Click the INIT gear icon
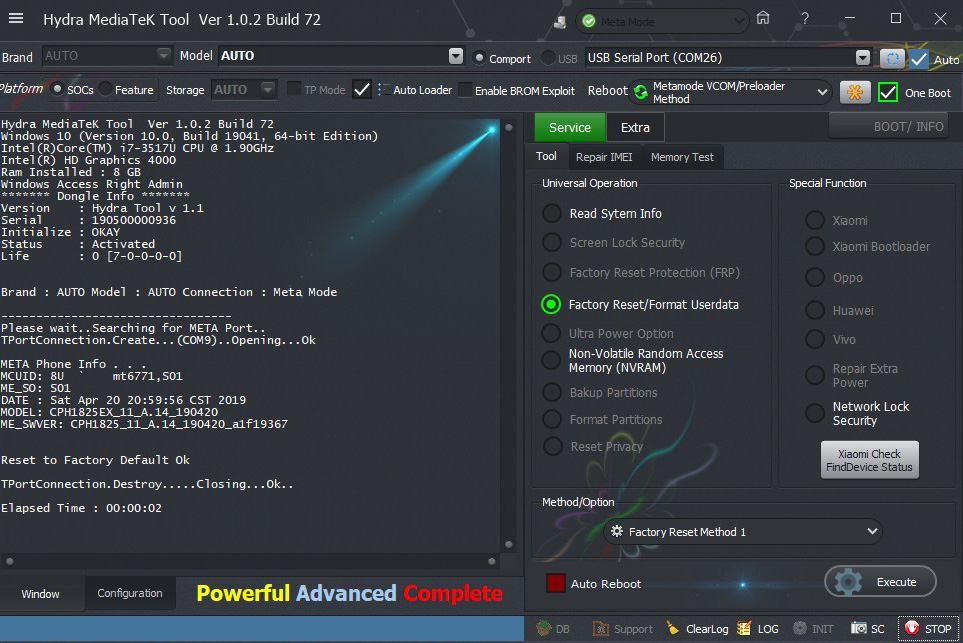This screenshot has height=643, width=963. pyautogui.click(x=800, y=628)
